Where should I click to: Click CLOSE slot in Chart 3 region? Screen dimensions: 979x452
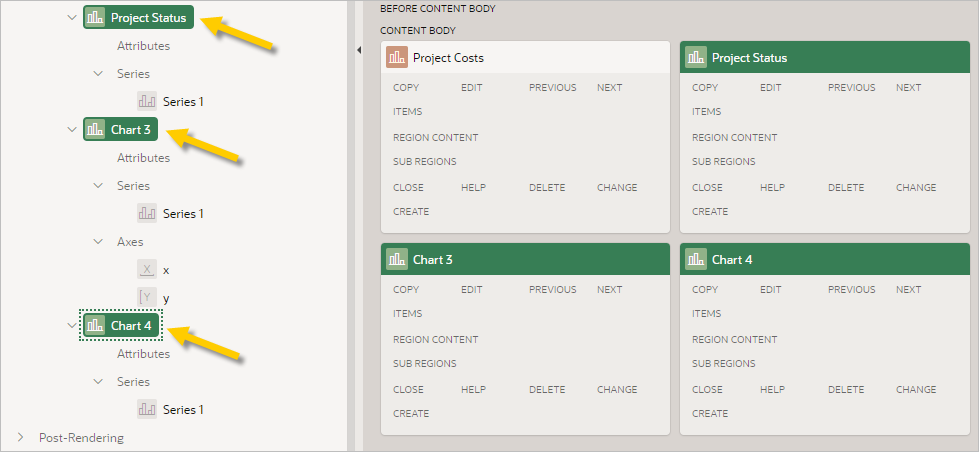tap(408, 390)
